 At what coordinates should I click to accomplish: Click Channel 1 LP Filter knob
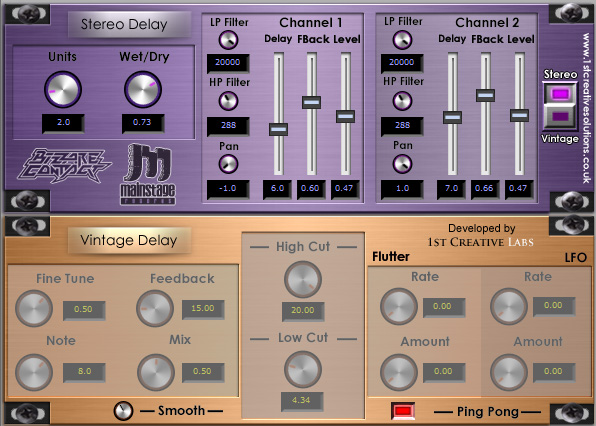point(228,40)
